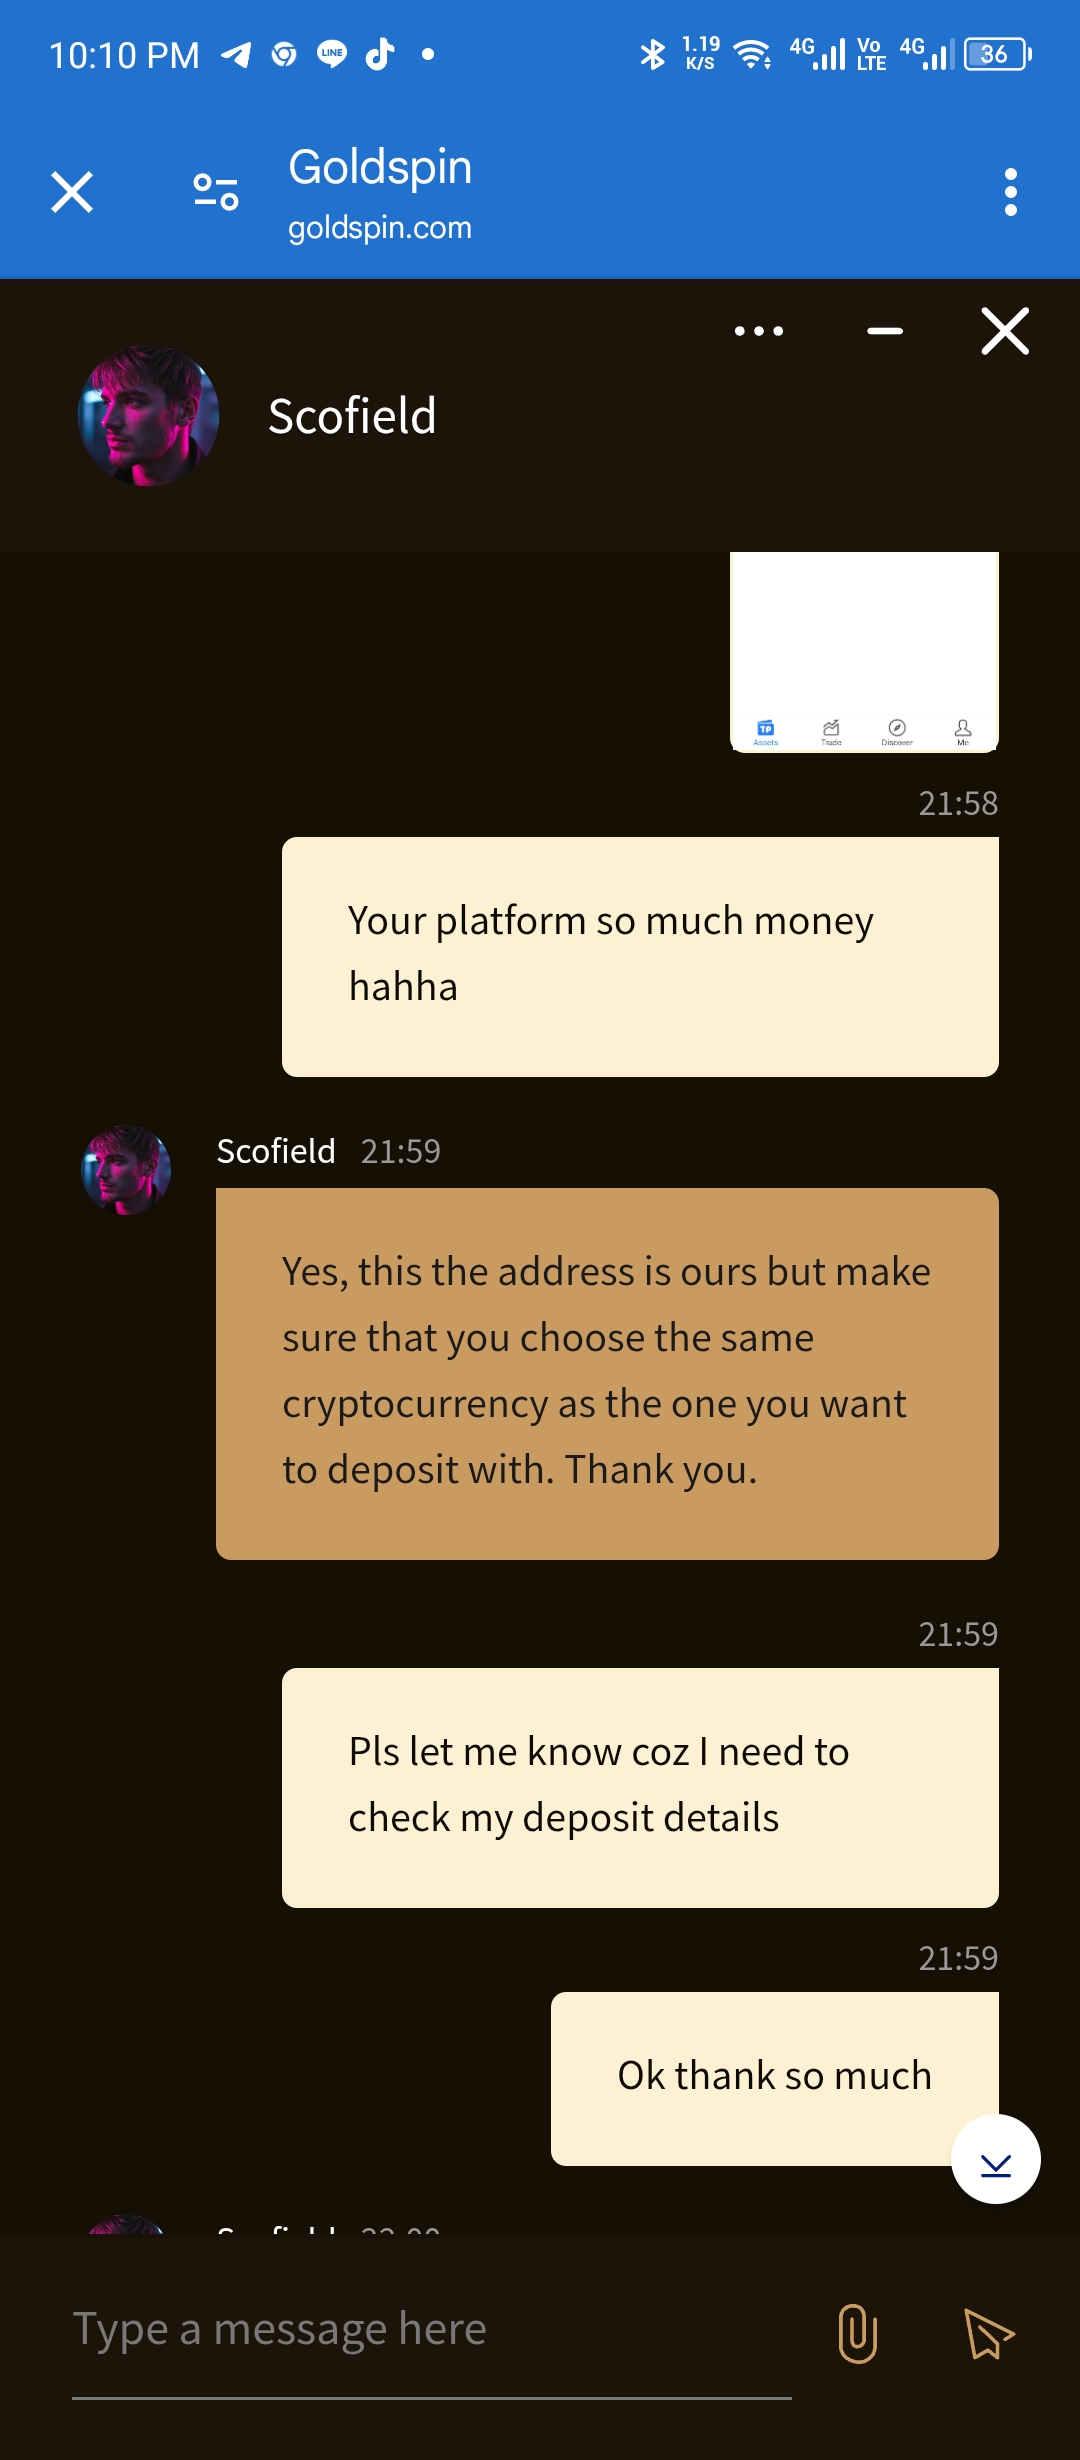
Task: Send the message with the arrow icon
Action: coord(988,2333)
